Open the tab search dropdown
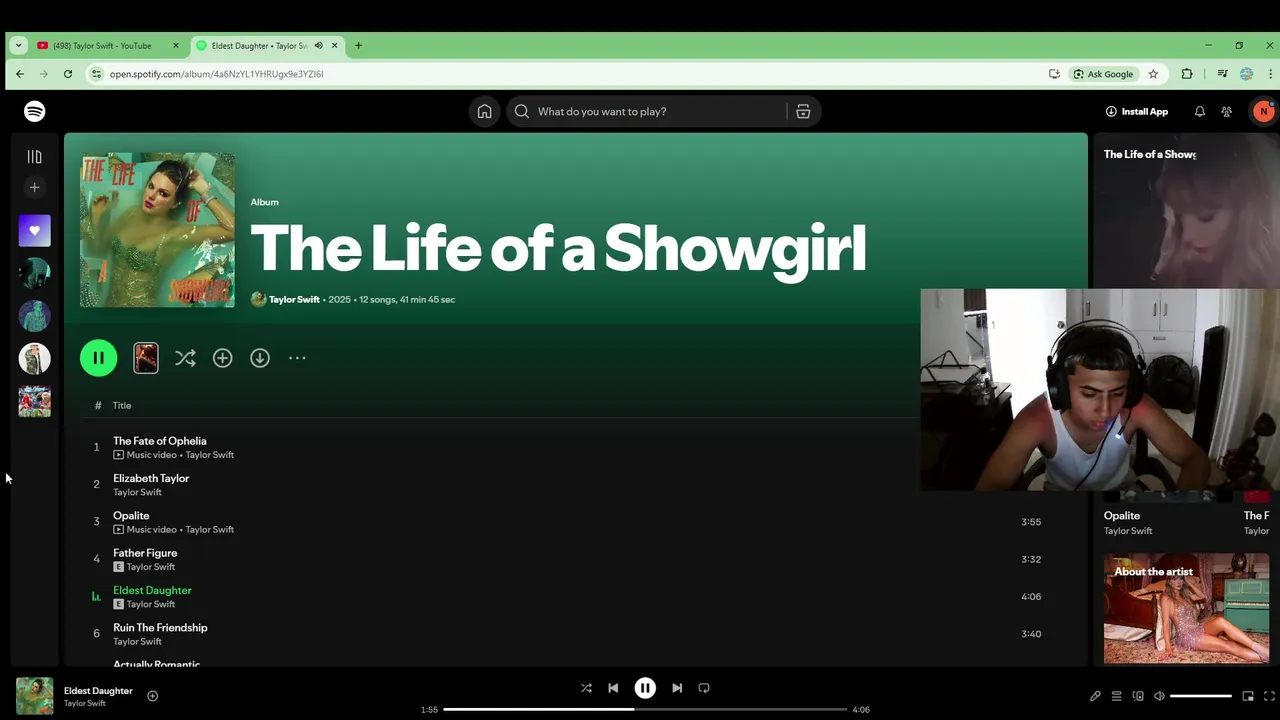This screenshot has height=720, width=1280. point(18,45)
